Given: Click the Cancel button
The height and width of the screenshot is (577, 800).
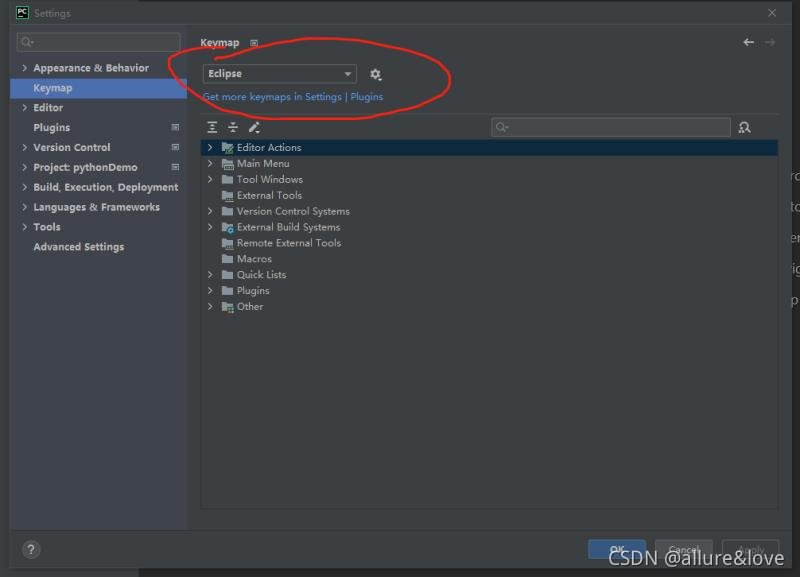Looking at the screenshot, I should [x=684, y=549].
